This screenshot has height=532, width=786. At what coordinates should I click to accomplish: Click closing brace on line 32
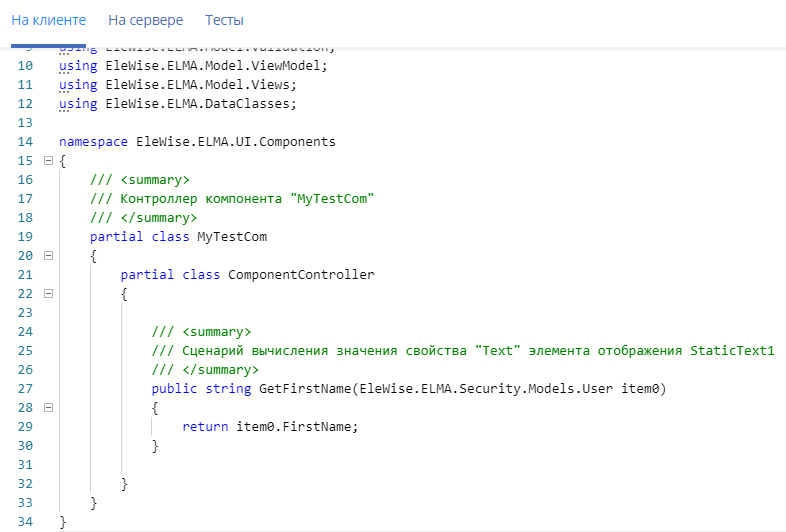pos(124,484)
